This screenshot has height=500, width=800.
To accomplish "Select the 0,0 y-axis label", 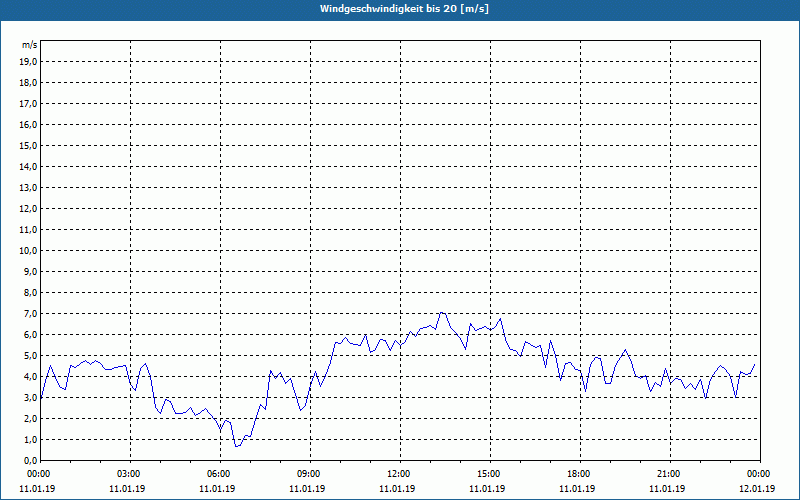I will [x=30, y=460].
